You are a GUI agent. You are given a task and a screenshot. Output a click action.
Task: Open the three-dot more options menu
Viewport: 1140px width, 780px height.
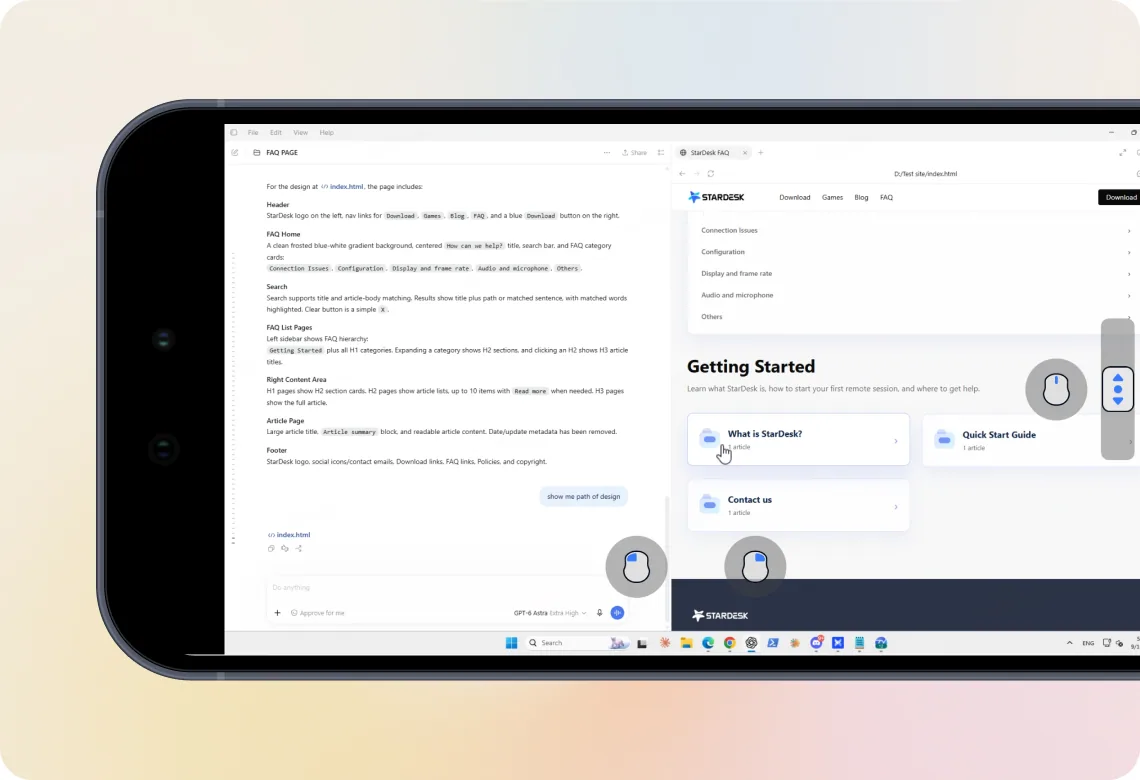tap(607, 153)
